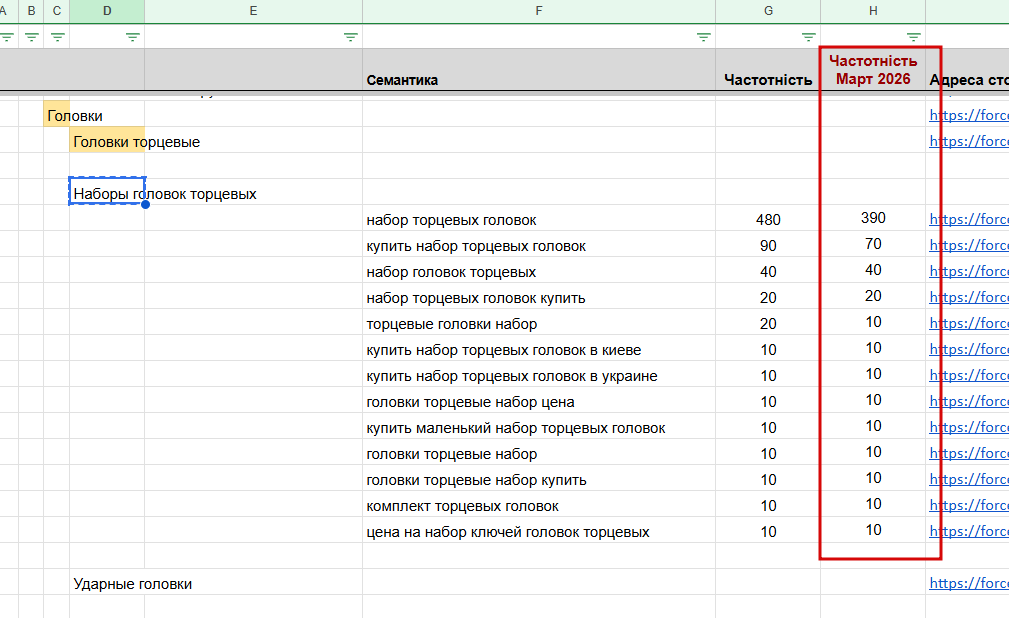This screenshot has width=1009, height=618.
Task: Select column G header
Action: coord(768,11)
